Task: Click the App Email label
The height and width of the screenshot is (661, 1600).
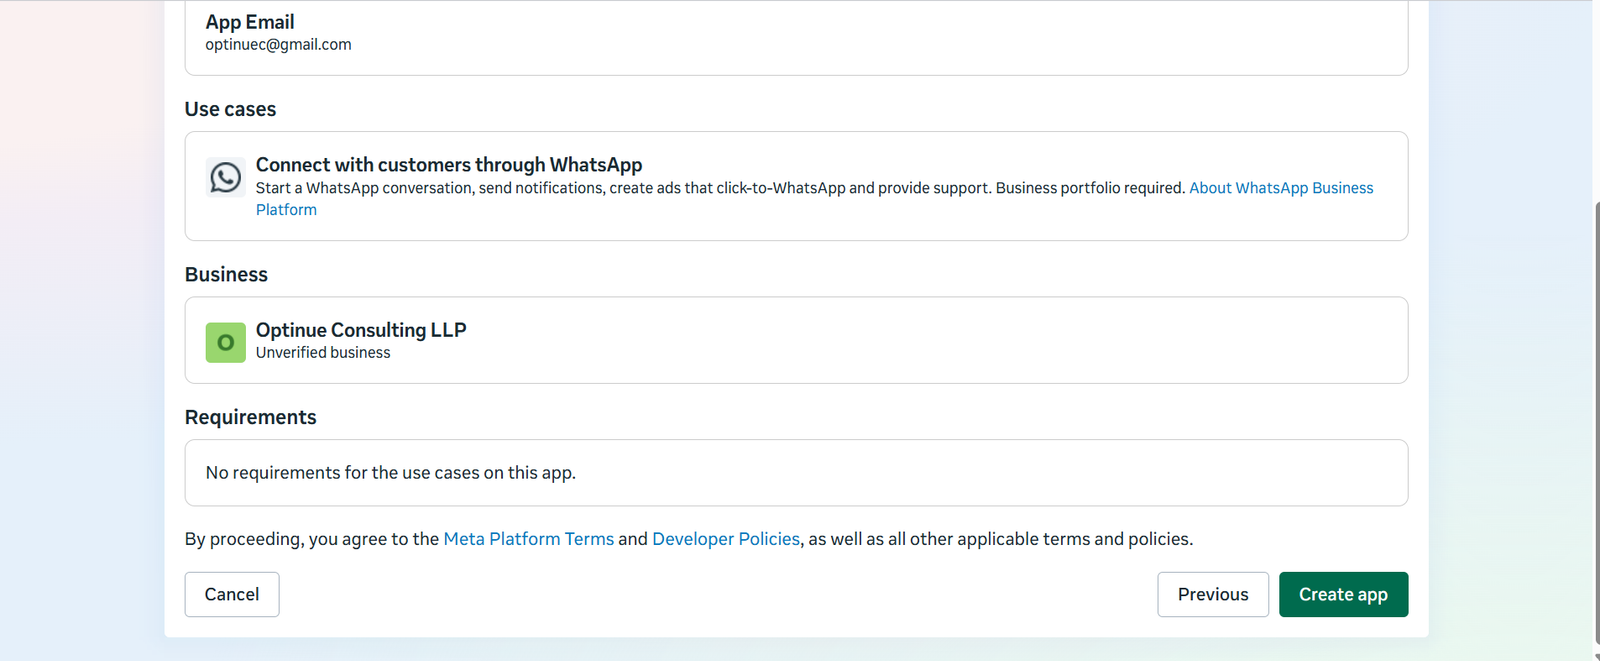Action: (250, 22)
